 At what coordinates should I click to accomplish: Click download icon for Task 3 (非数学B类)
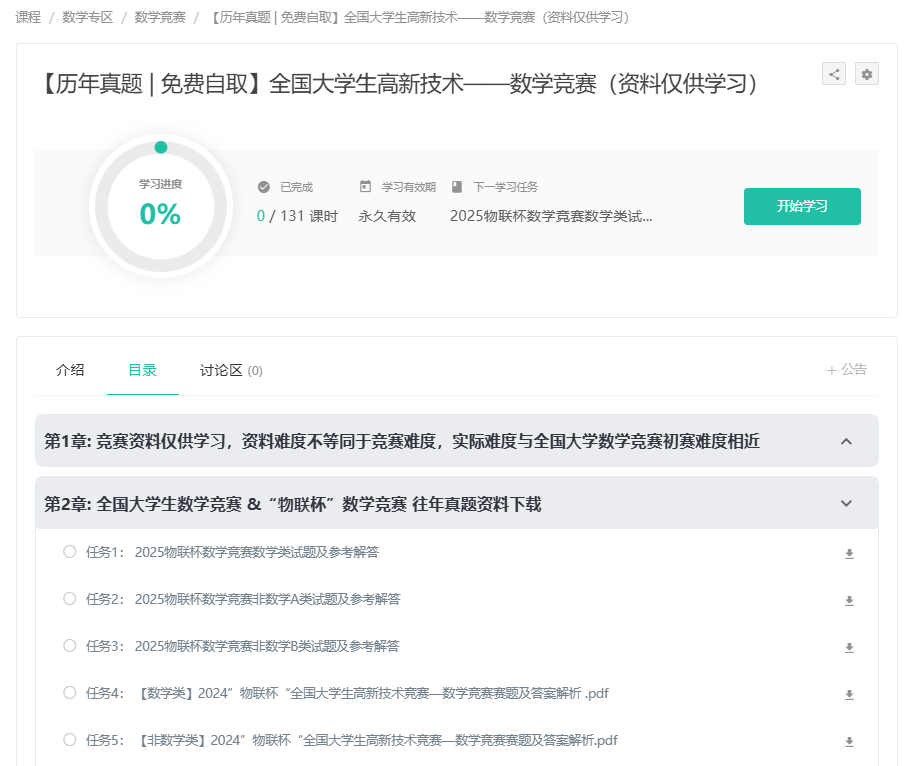tap(849, 648)
